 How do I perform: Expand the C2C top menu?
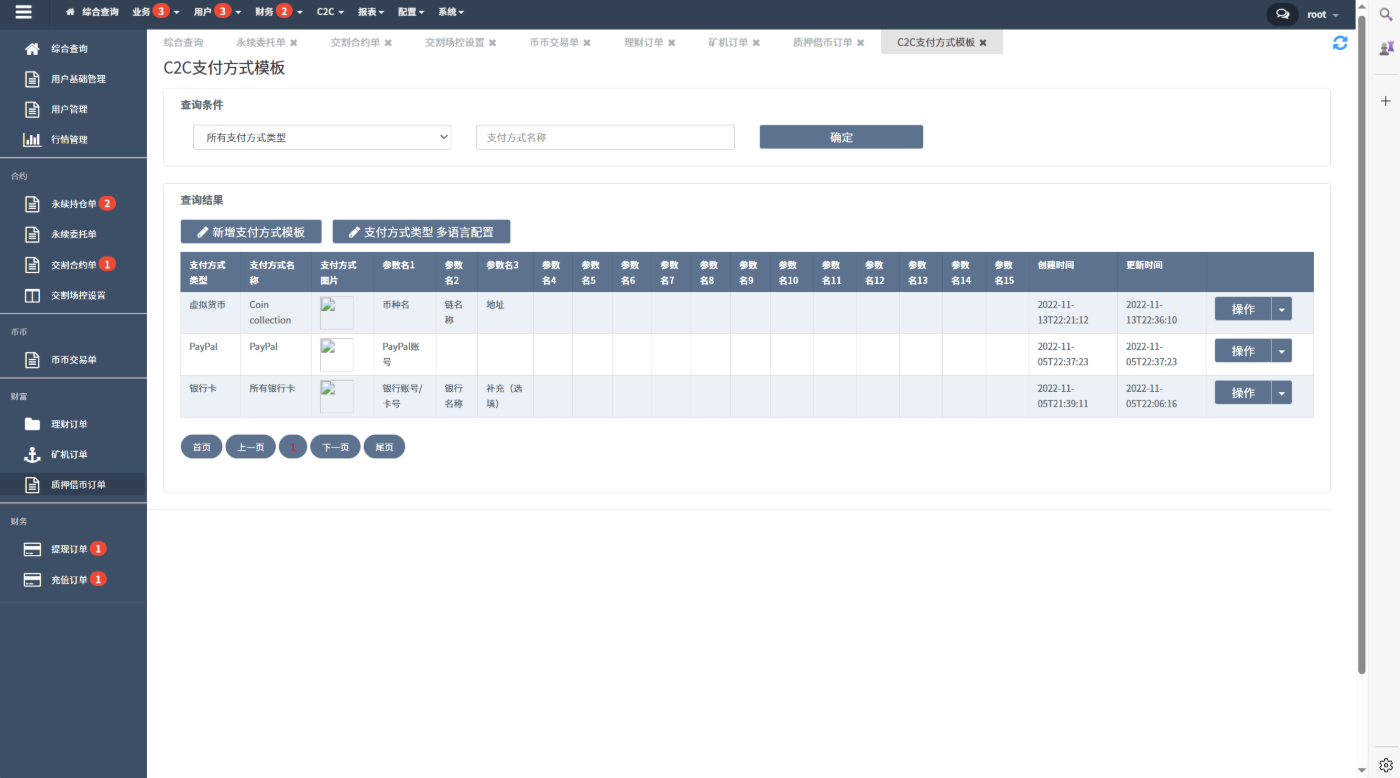coord(330,12)
